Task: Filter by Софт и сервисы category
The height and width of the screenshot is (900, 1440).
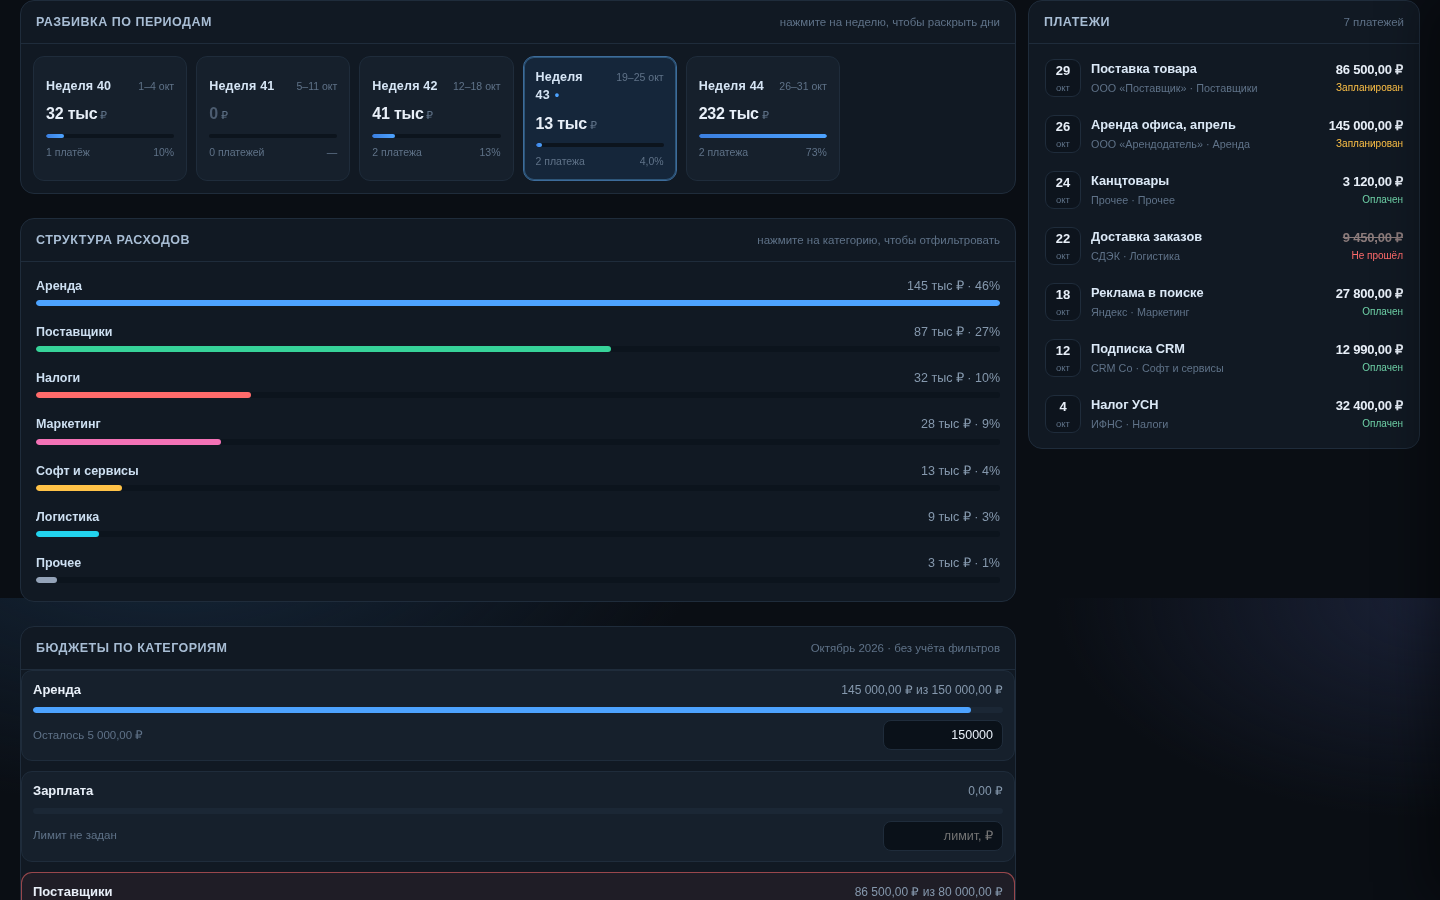Action: click(518, 478)
